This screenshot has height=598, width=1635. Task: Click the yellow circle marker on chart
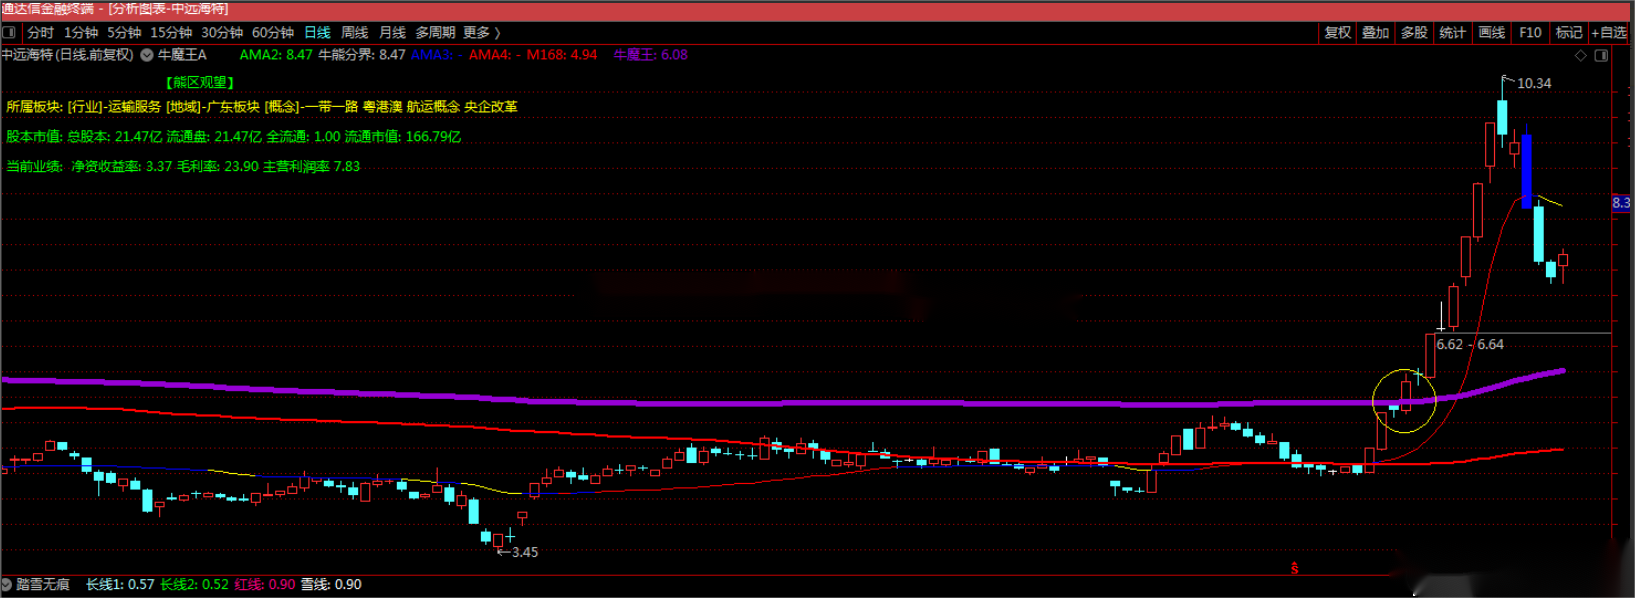pyautogui.click(x=1404, y=401)
